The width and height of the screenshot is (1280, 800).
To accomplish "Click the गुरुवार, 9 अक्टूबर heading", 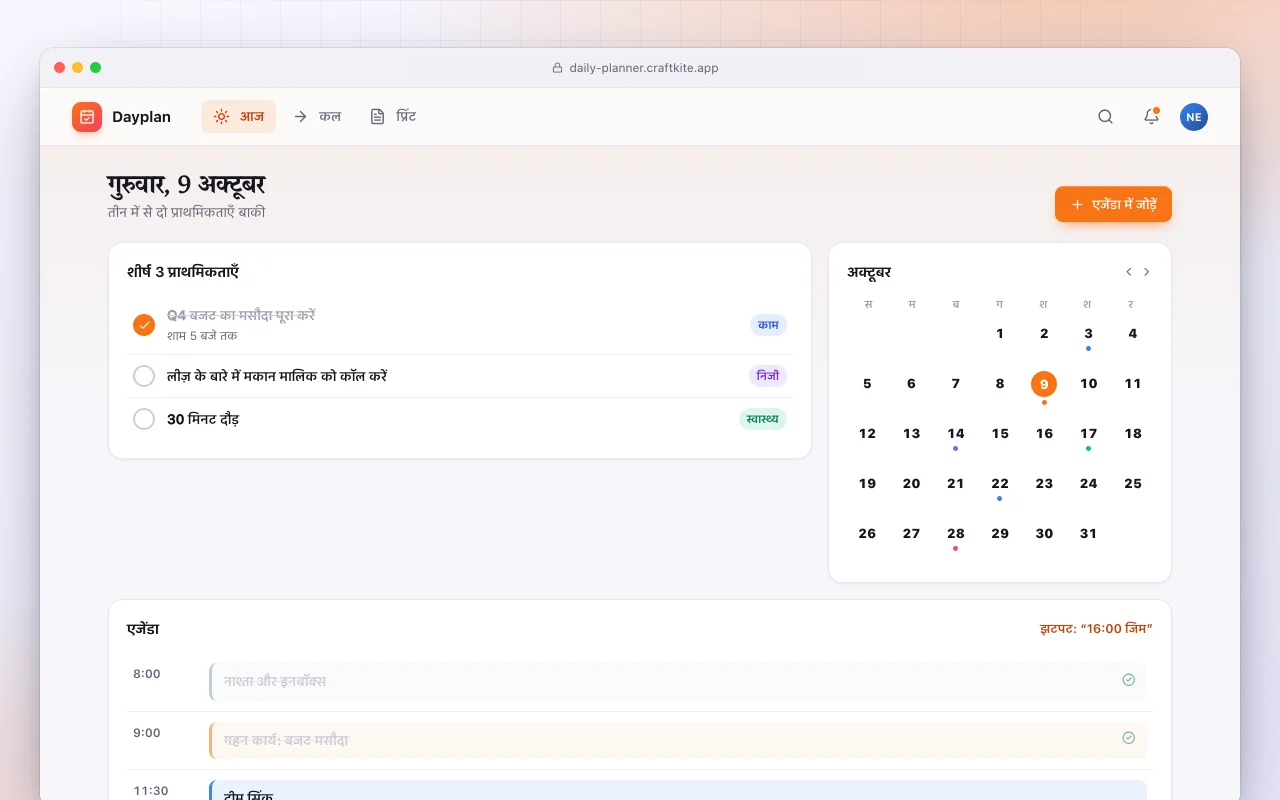I will tap(186, 185).
